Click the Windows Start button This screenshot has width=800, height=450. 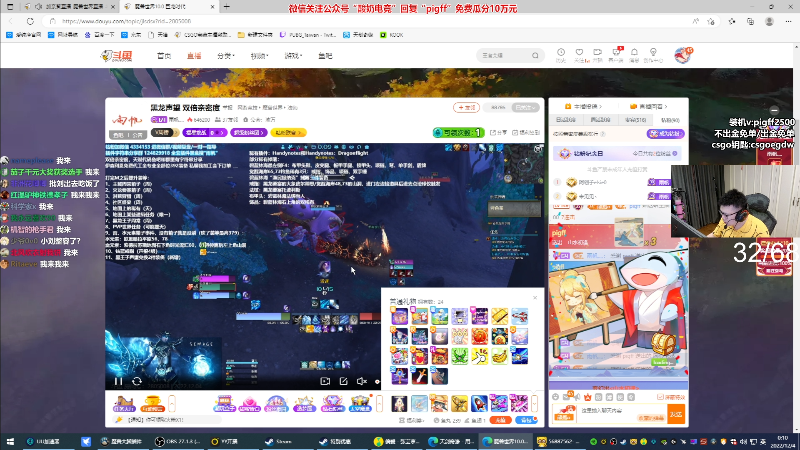[x=10, y=442]
